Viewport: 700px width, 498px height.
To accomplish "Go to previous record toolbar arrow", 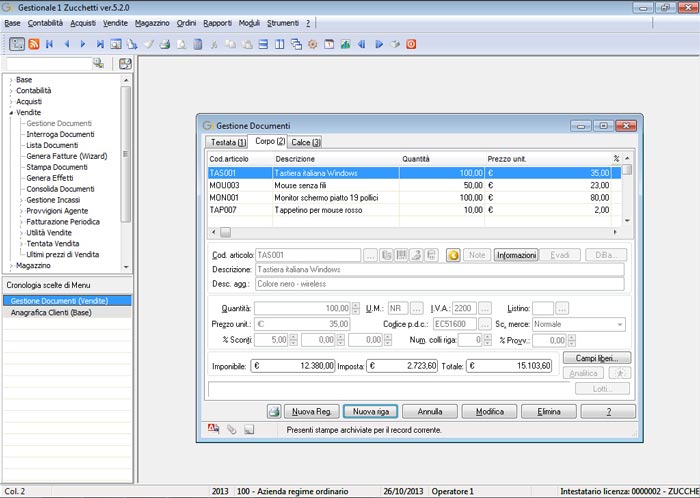I will [x=67, y=44].
